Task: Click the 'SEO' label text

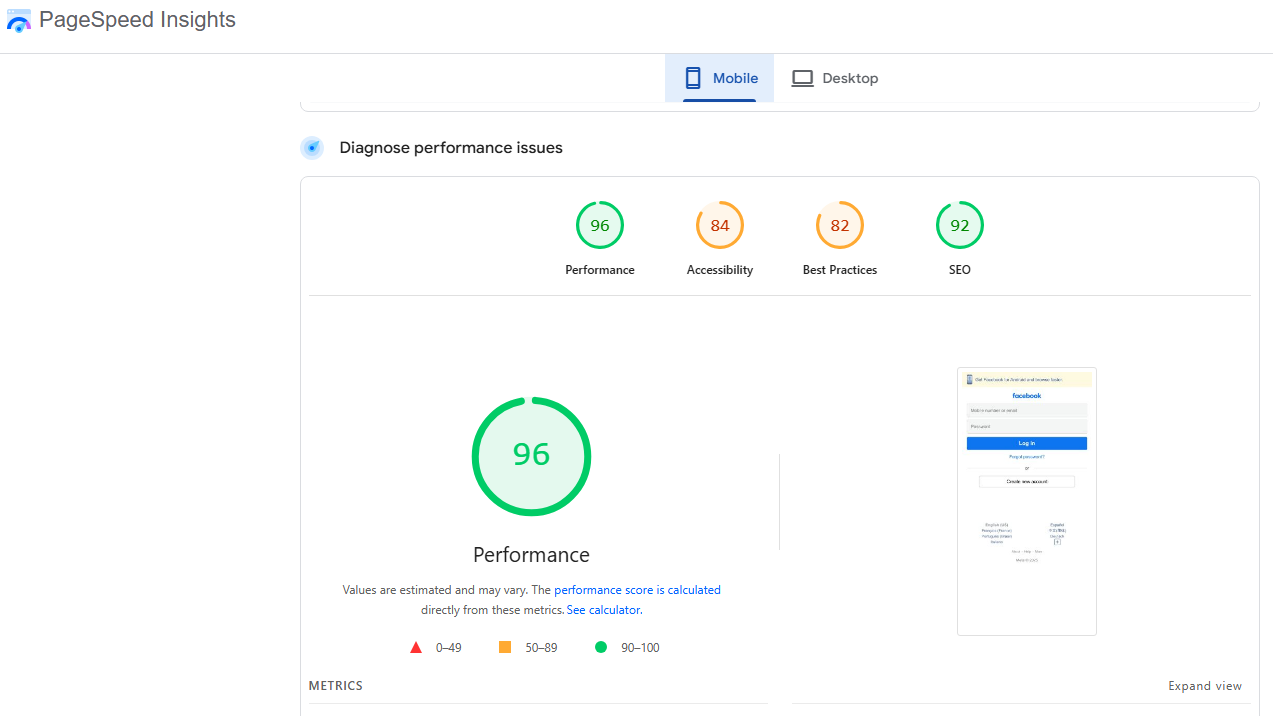Action: tap(960, 270)
